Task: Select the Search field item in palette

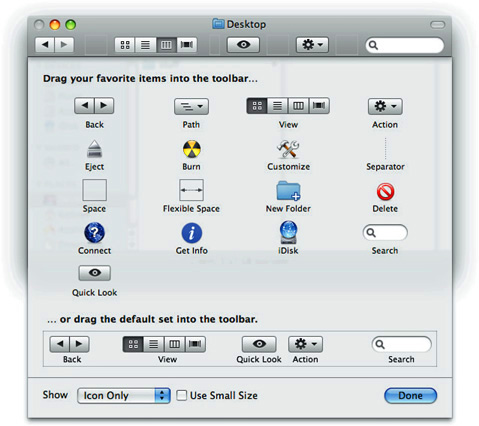Action: (x=385, y=232)
